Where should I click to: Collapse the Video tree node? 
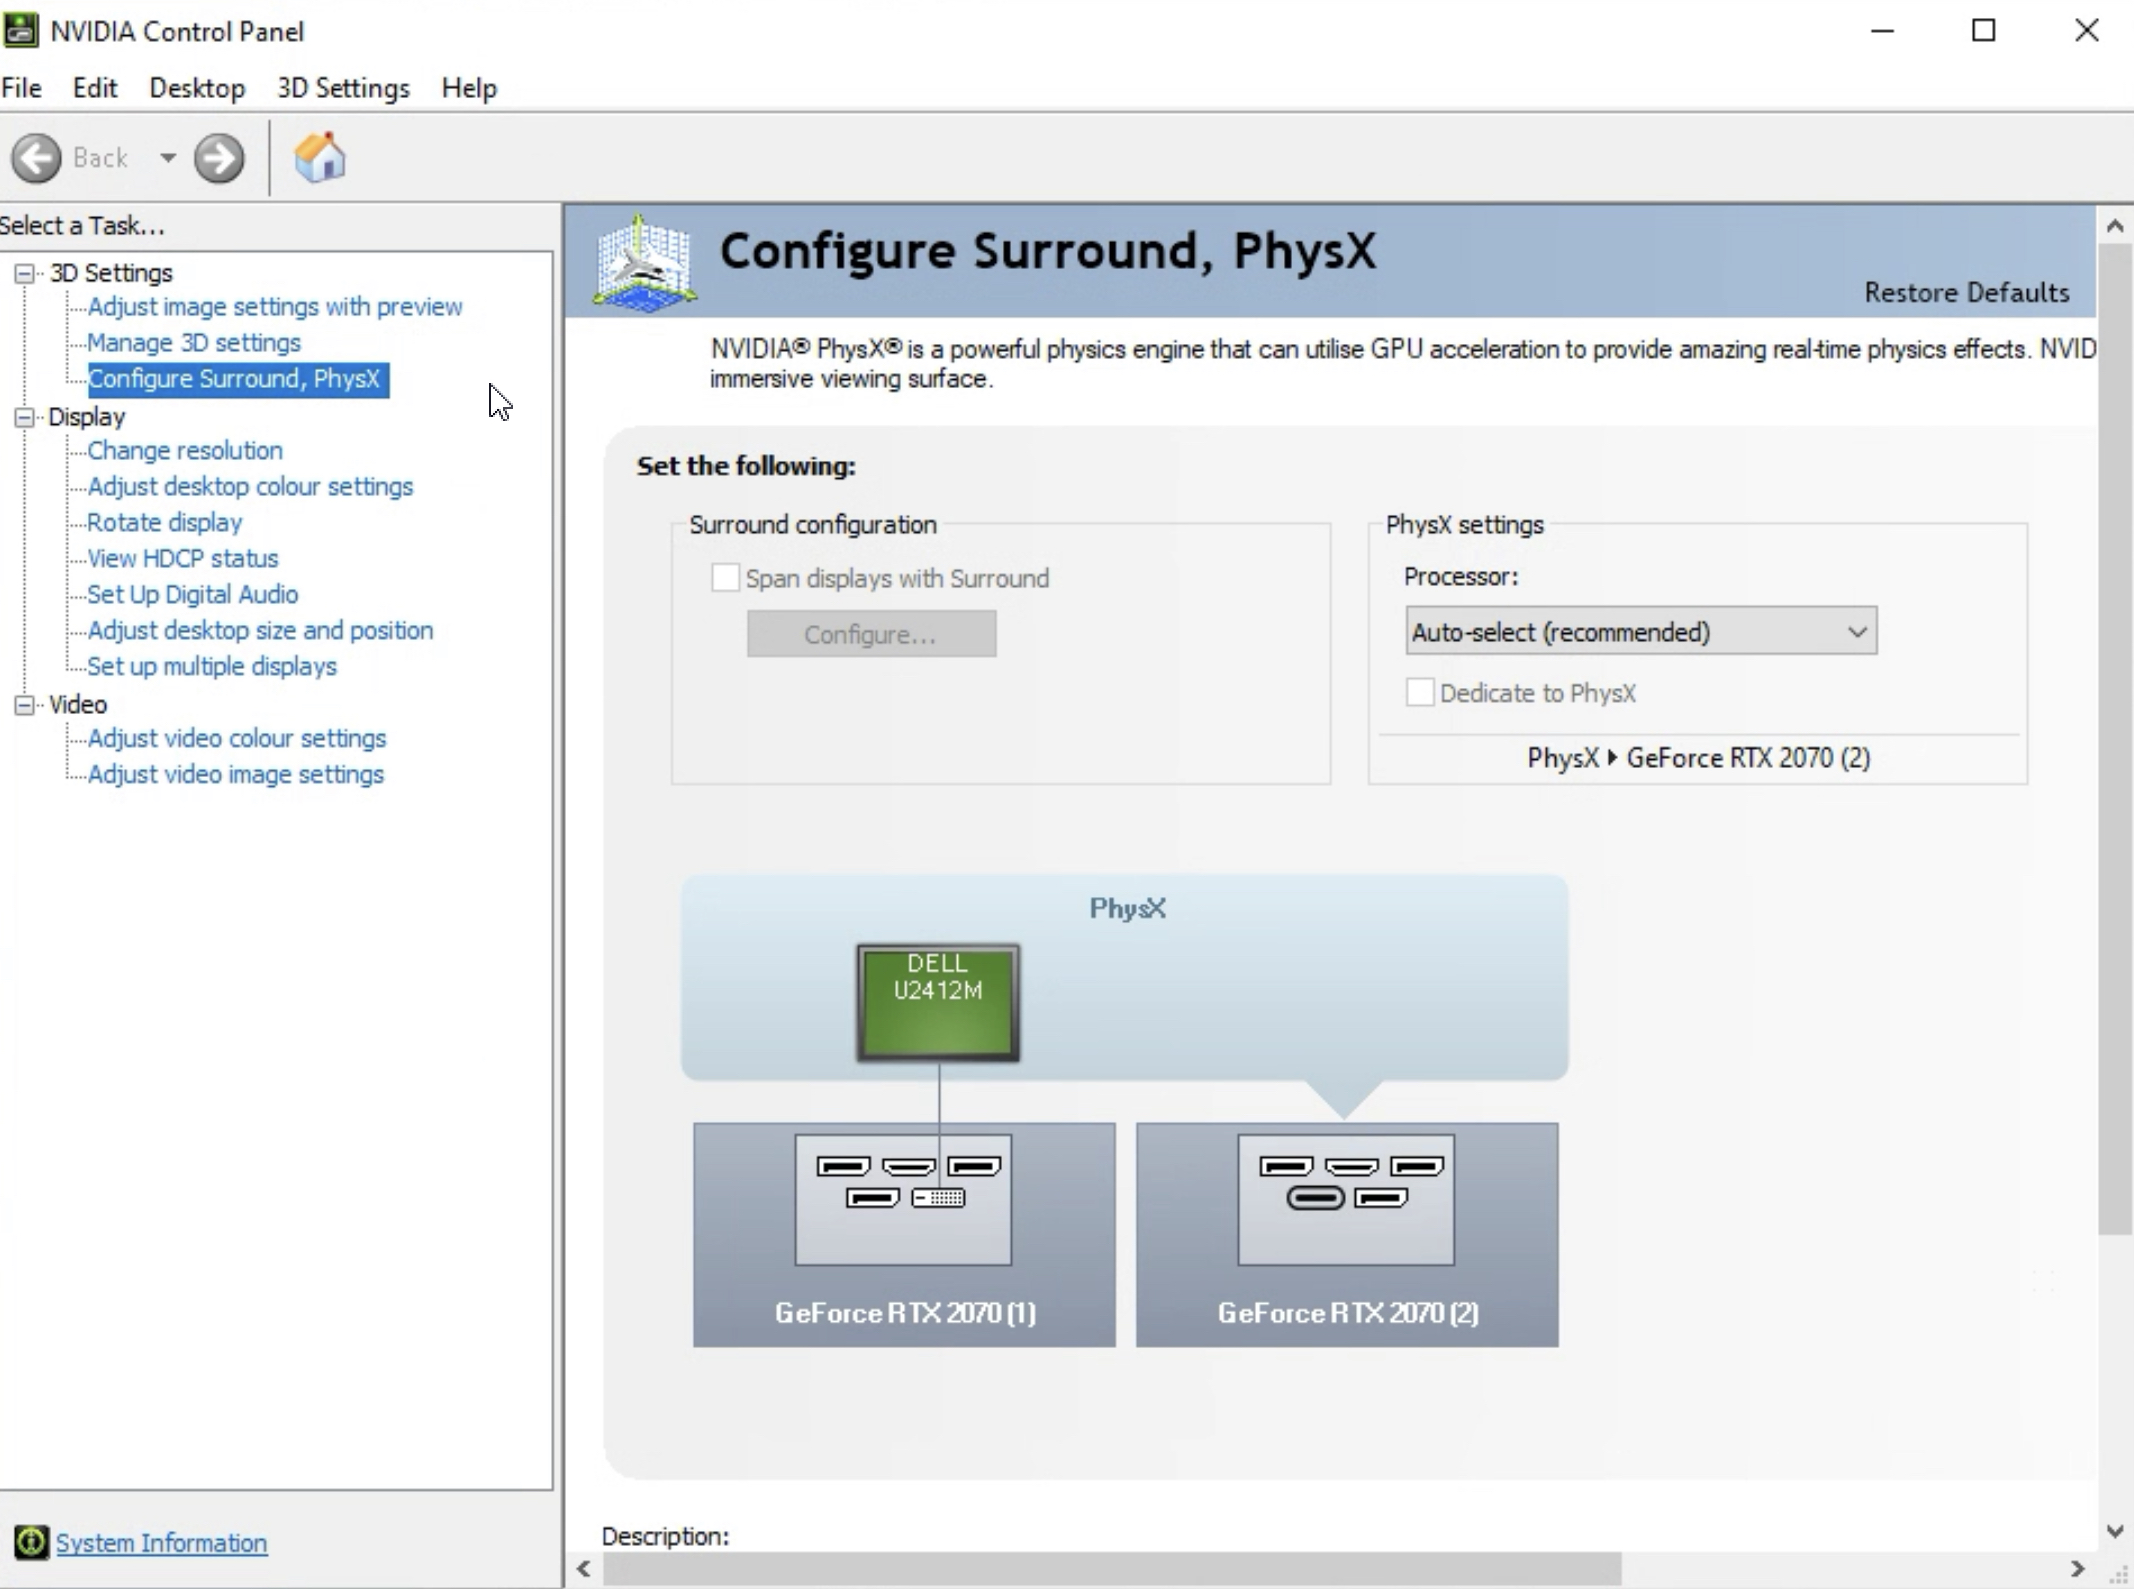[x=24, y=705]
